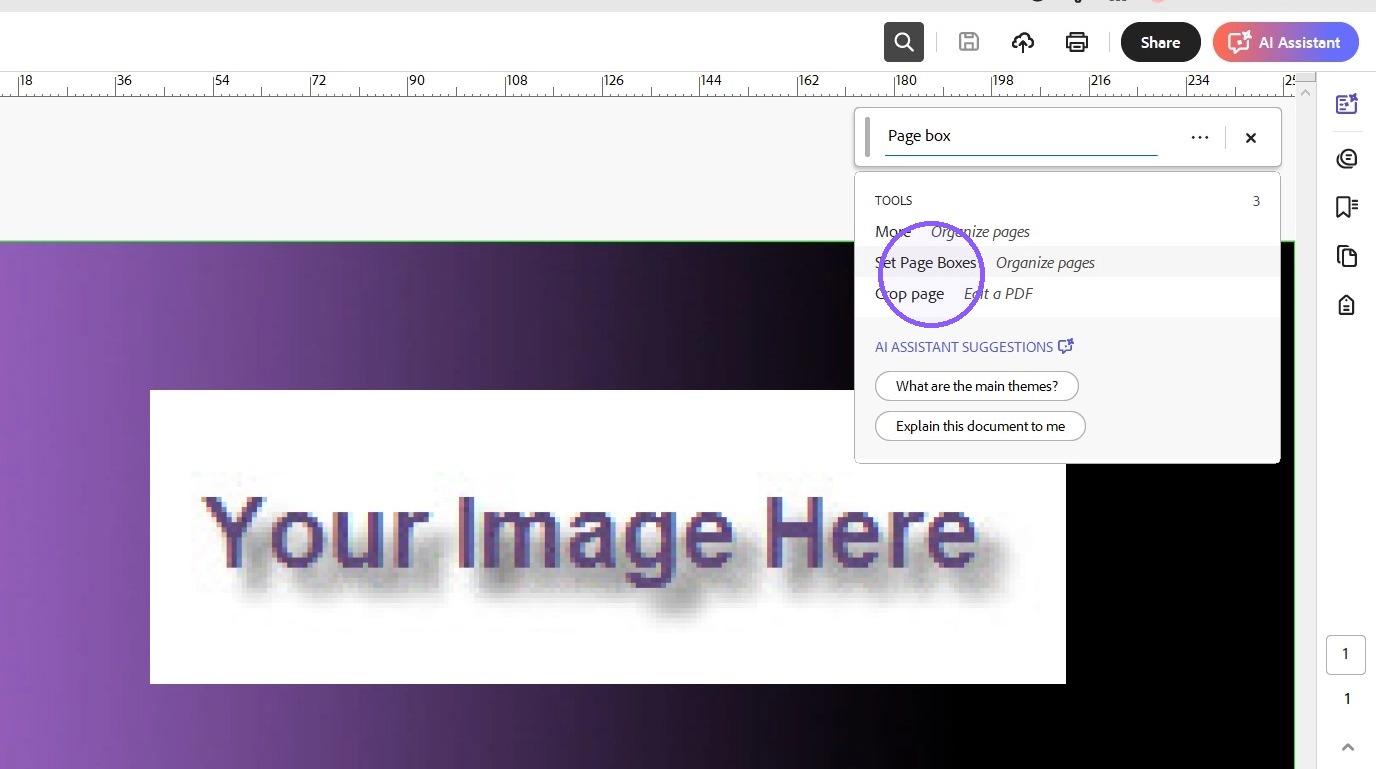Click the current page number box
Screen dimensions: 1376x769
1346,654
